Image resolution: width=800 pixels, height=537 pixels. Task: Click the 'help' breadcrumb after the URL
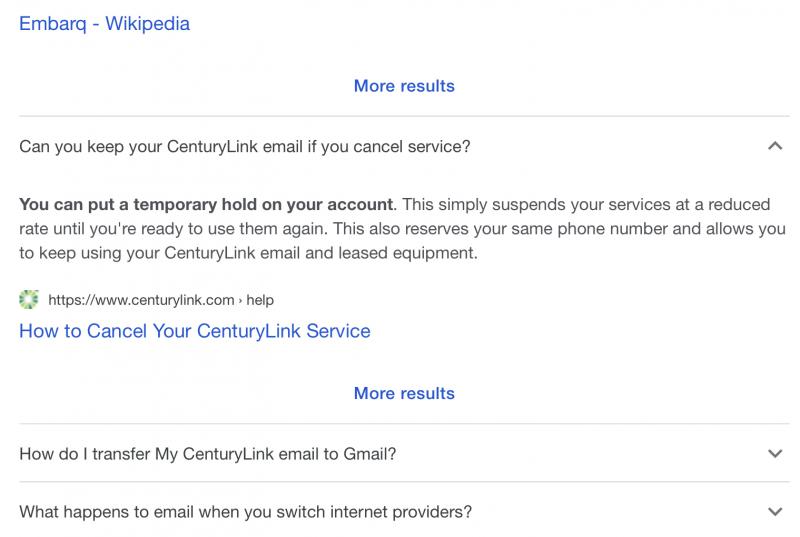(x=260, y=300)
